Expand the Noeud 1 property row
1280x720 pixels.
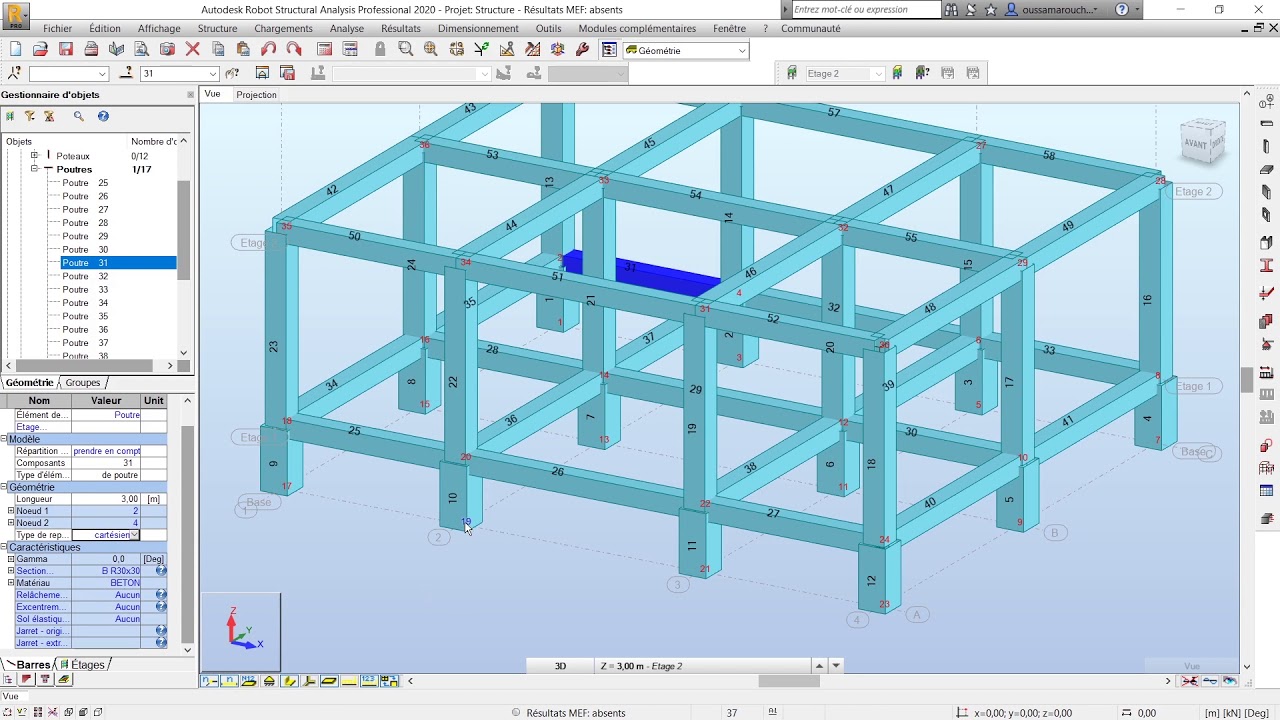pos(11,511)
